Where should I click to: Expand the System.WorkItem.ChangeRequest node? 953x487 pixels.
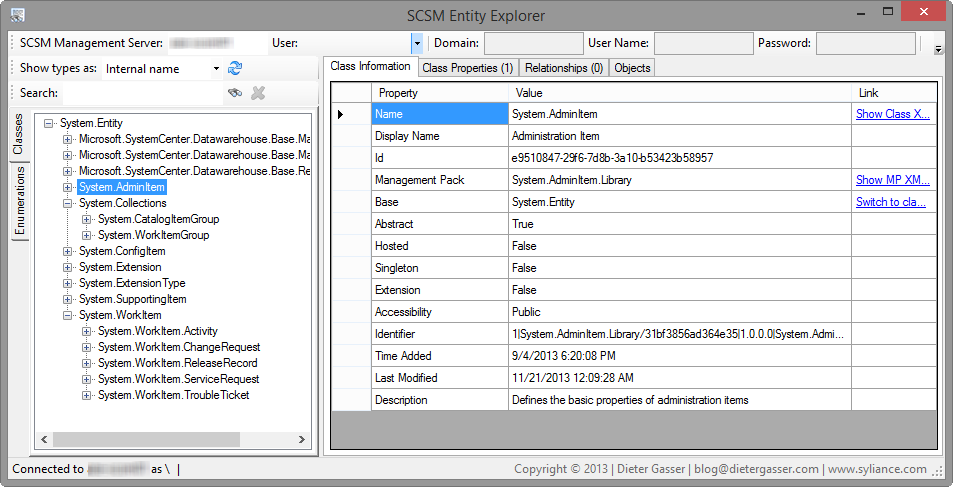click(86, 347)
